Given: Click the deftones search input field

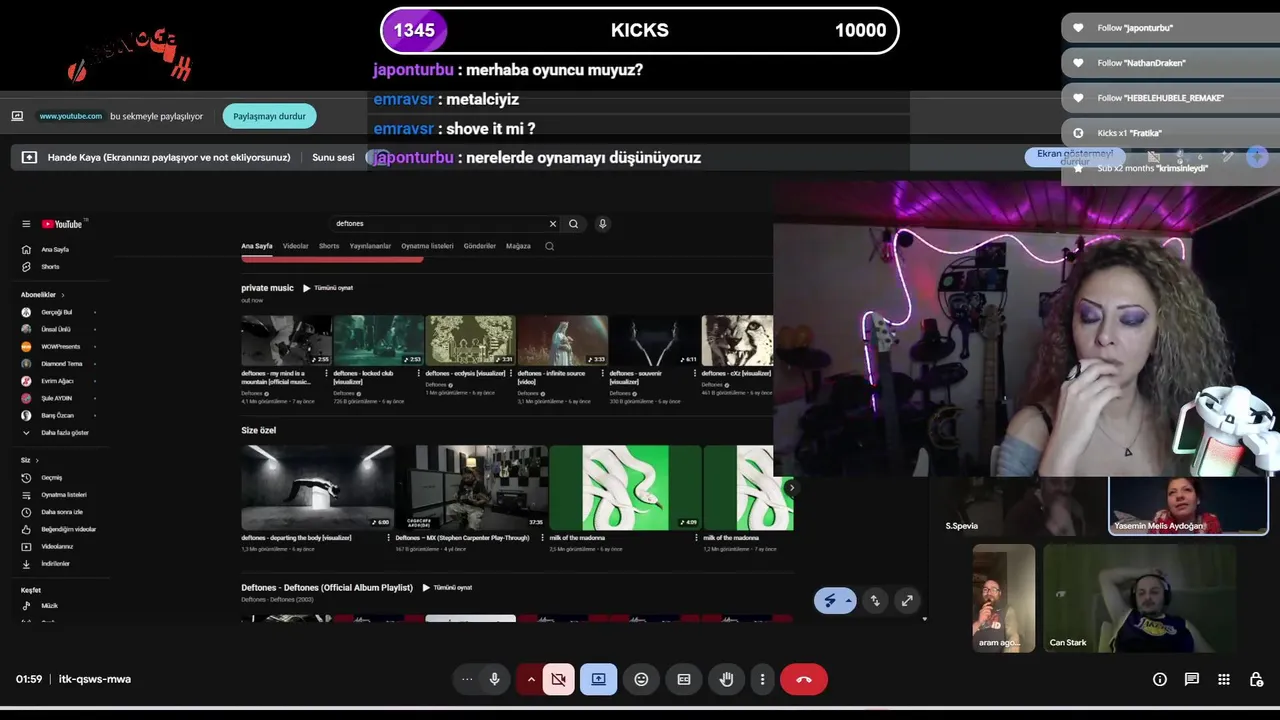Looking at the screenshot, I should pyautogui.click(x=440, y=224).
